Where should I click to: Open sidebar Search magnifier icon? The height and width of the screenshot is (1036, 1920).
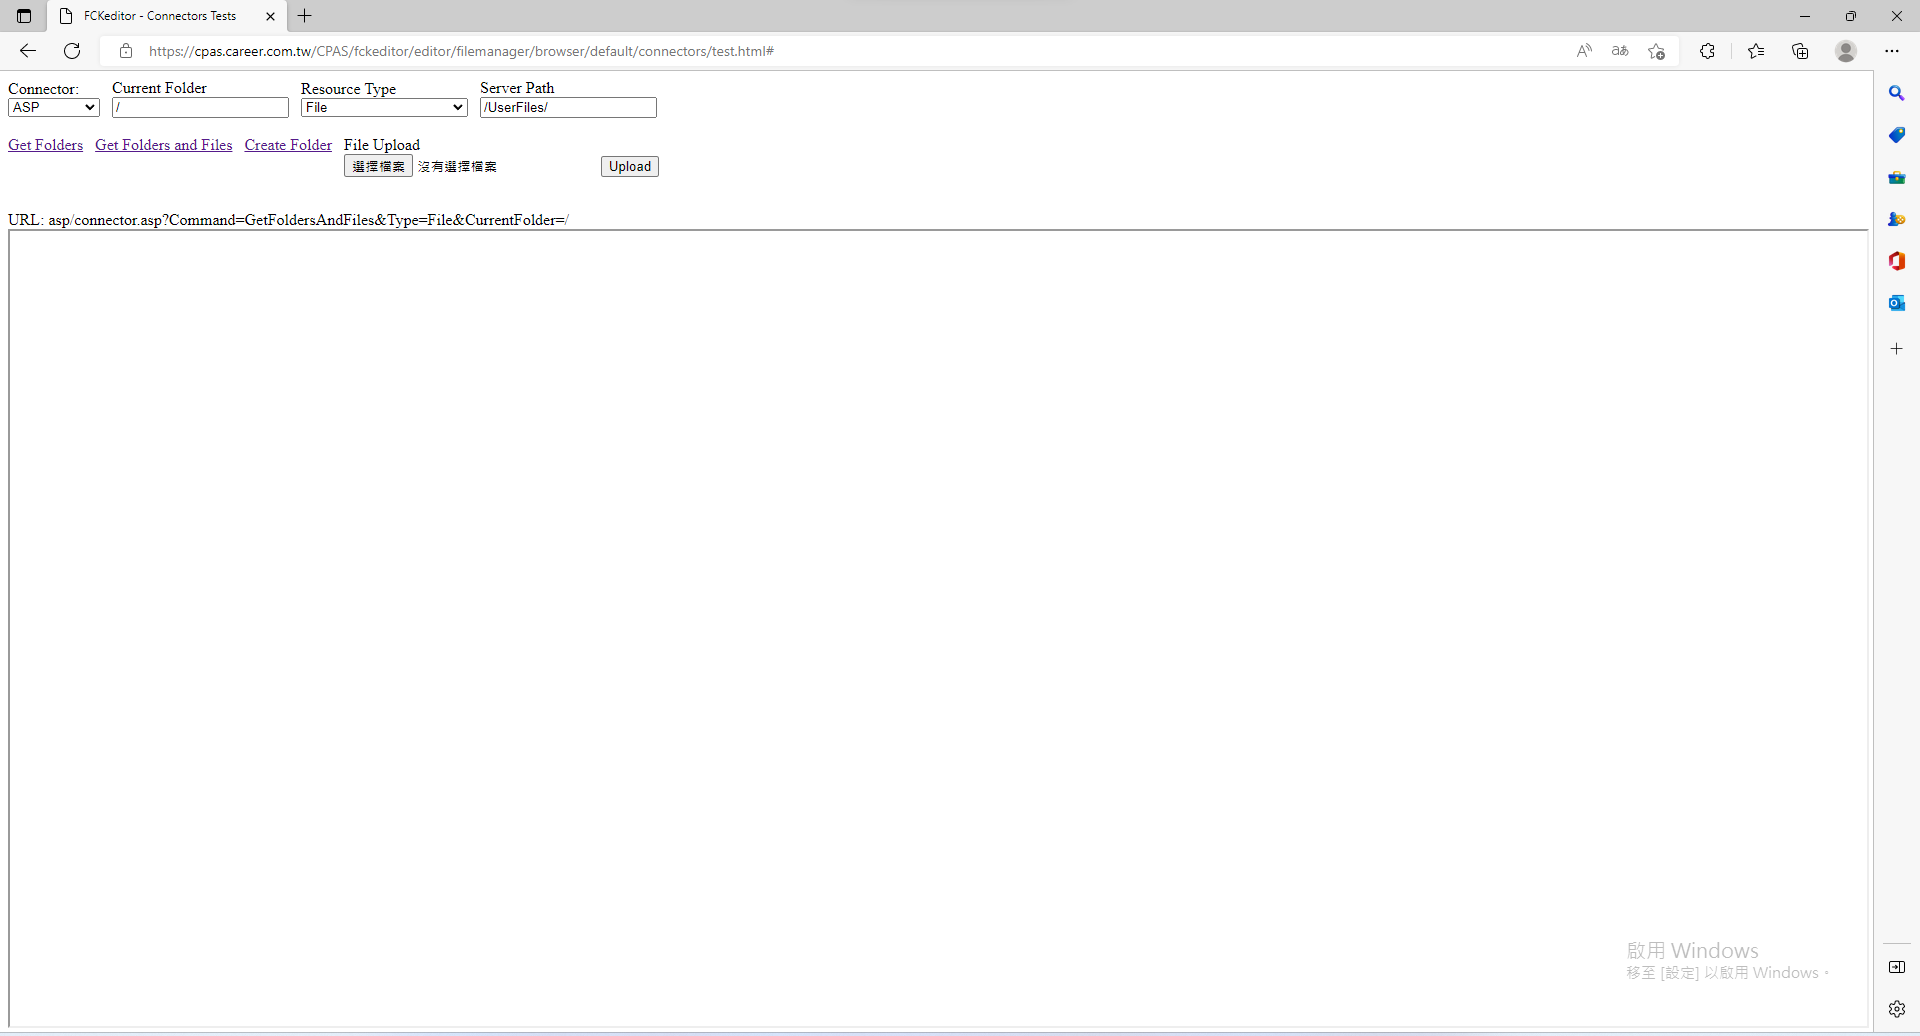(x=1897, y=93)
